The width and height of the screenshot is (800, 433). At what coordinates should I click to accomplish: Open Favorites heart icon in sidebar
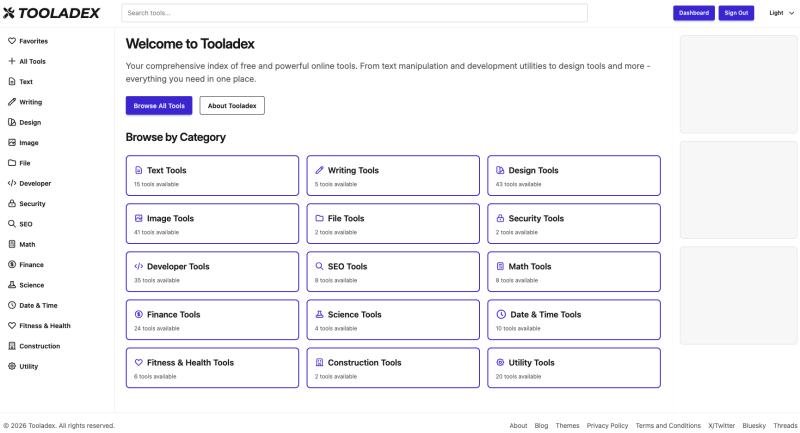[x=12, y=41]
